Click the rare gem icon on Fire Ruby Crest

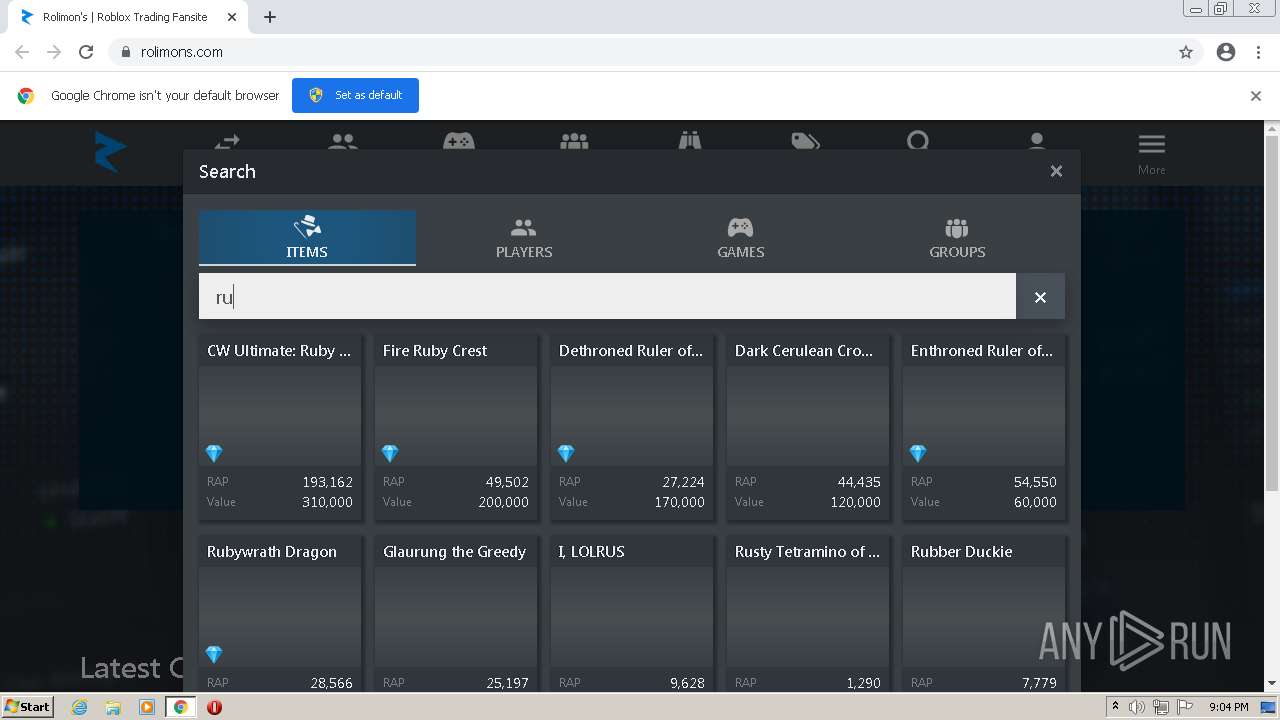click(390, 453)
